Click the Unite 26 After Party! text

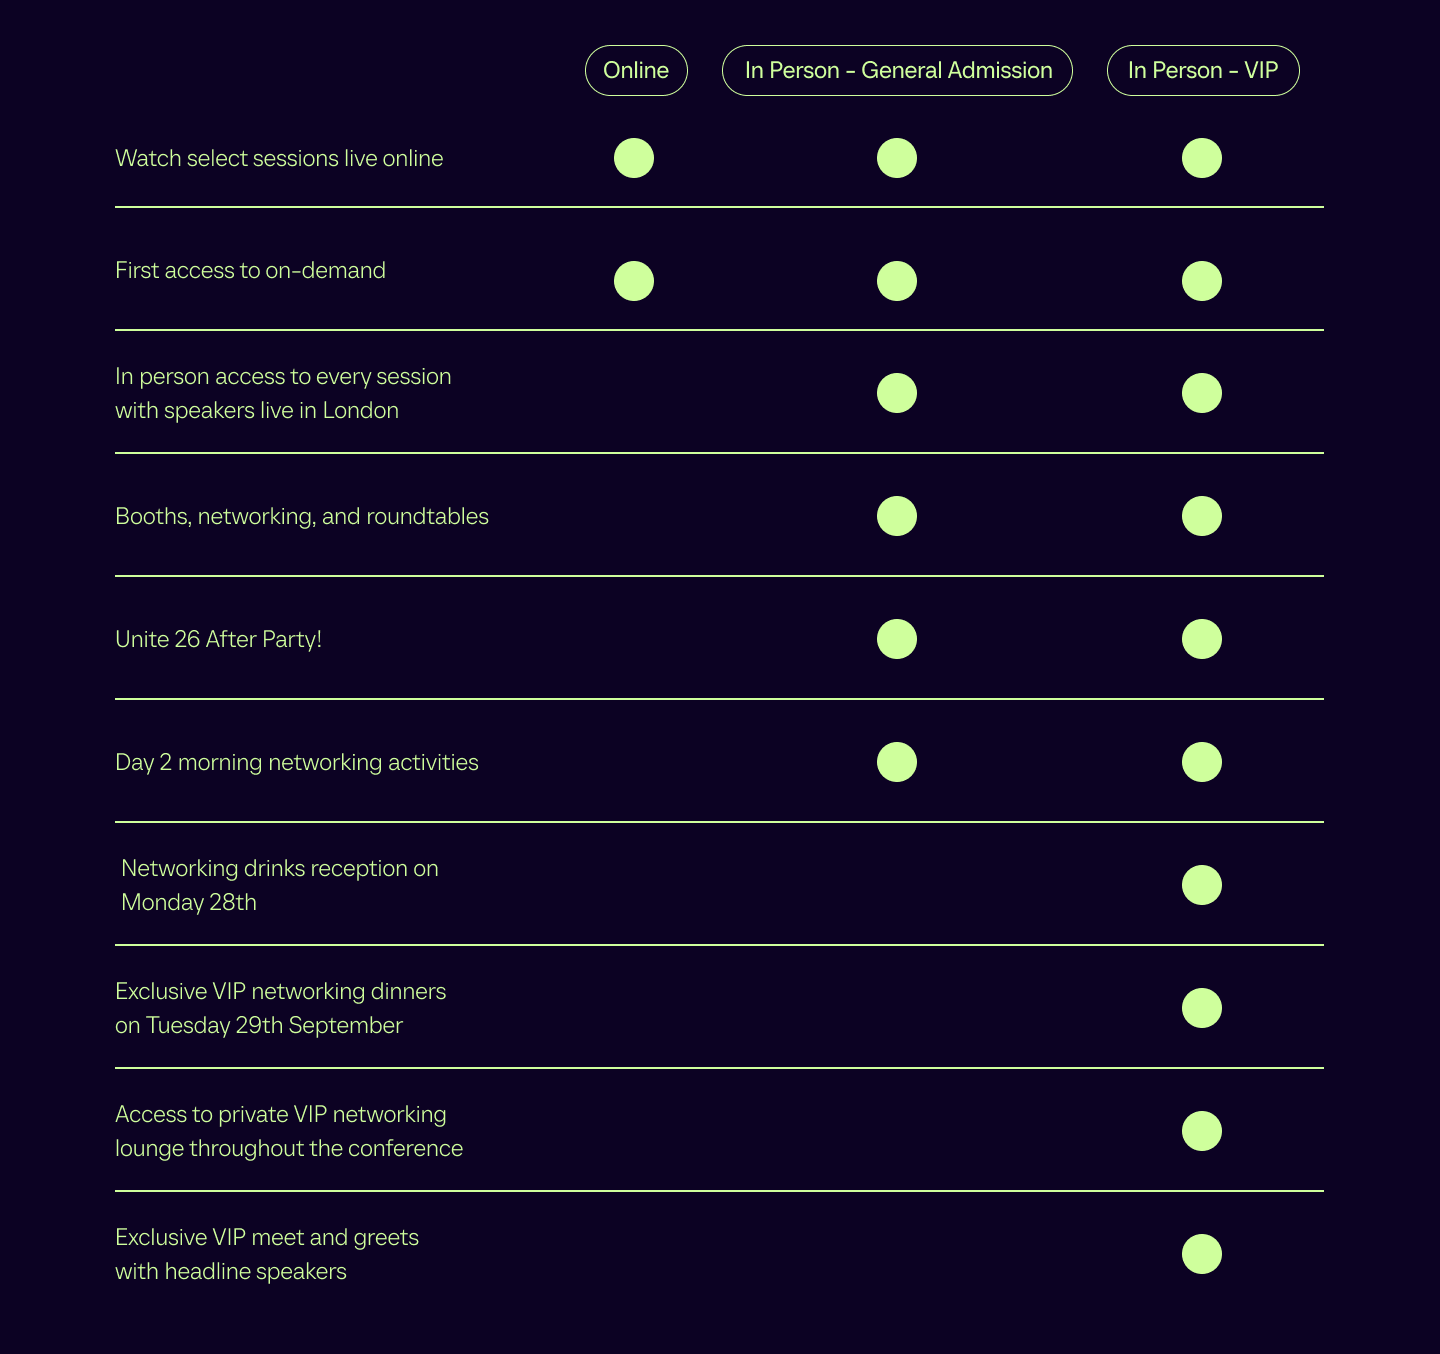coord(219,639)
